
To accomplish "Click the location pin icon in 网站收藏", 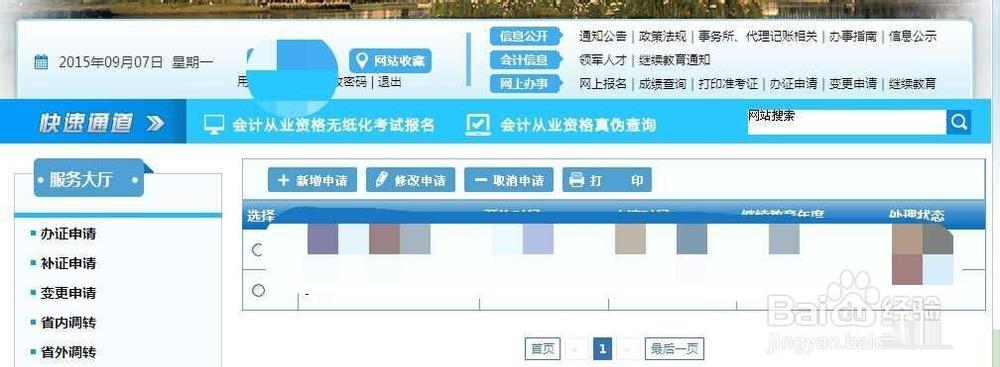I will [x=362, y=61].
